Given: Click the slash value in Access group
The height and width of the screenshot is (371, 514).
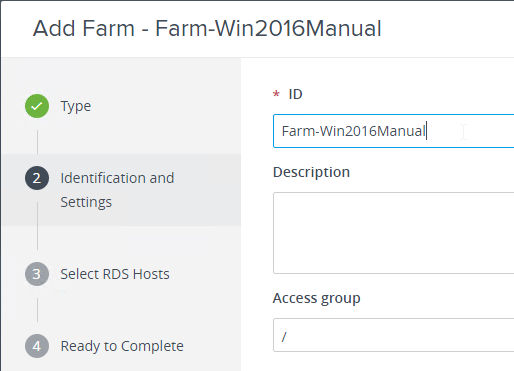Looking at the screenshot, I should pyautogui.click(x=284, y=337).
